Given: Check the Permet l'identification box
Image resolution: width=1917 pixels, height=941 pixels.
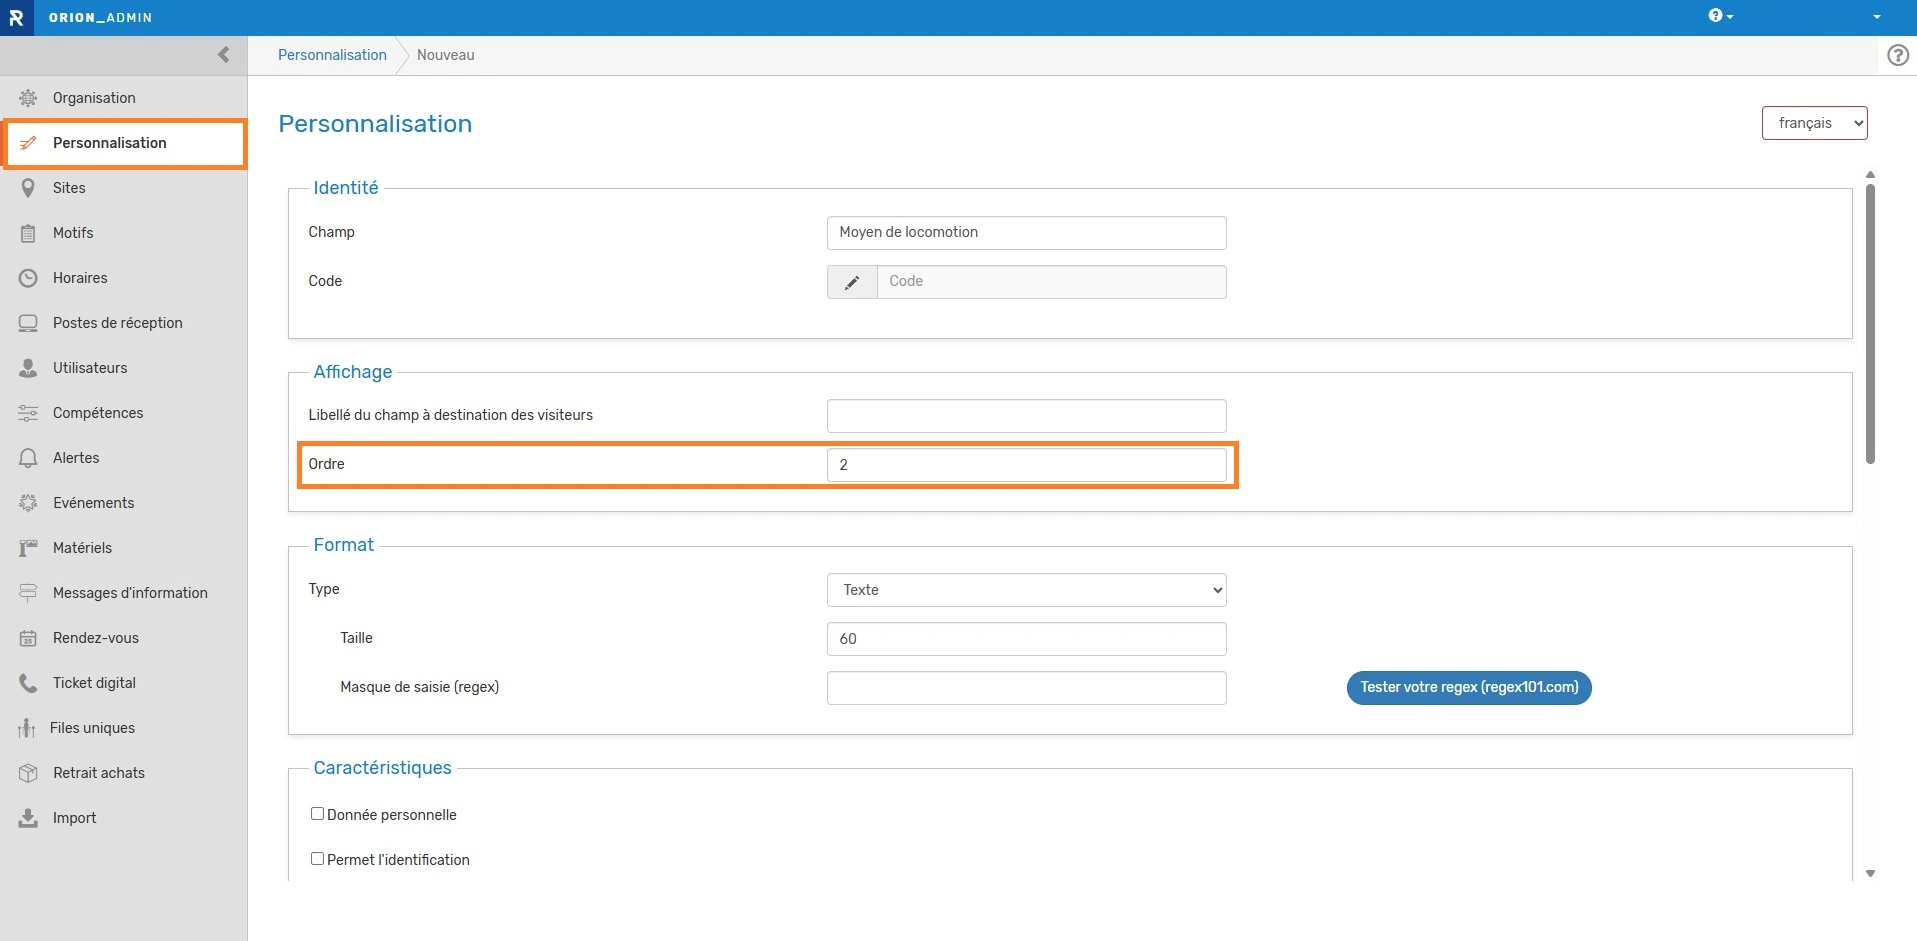Looking at the screenshot, I should [x=317, y=859].
